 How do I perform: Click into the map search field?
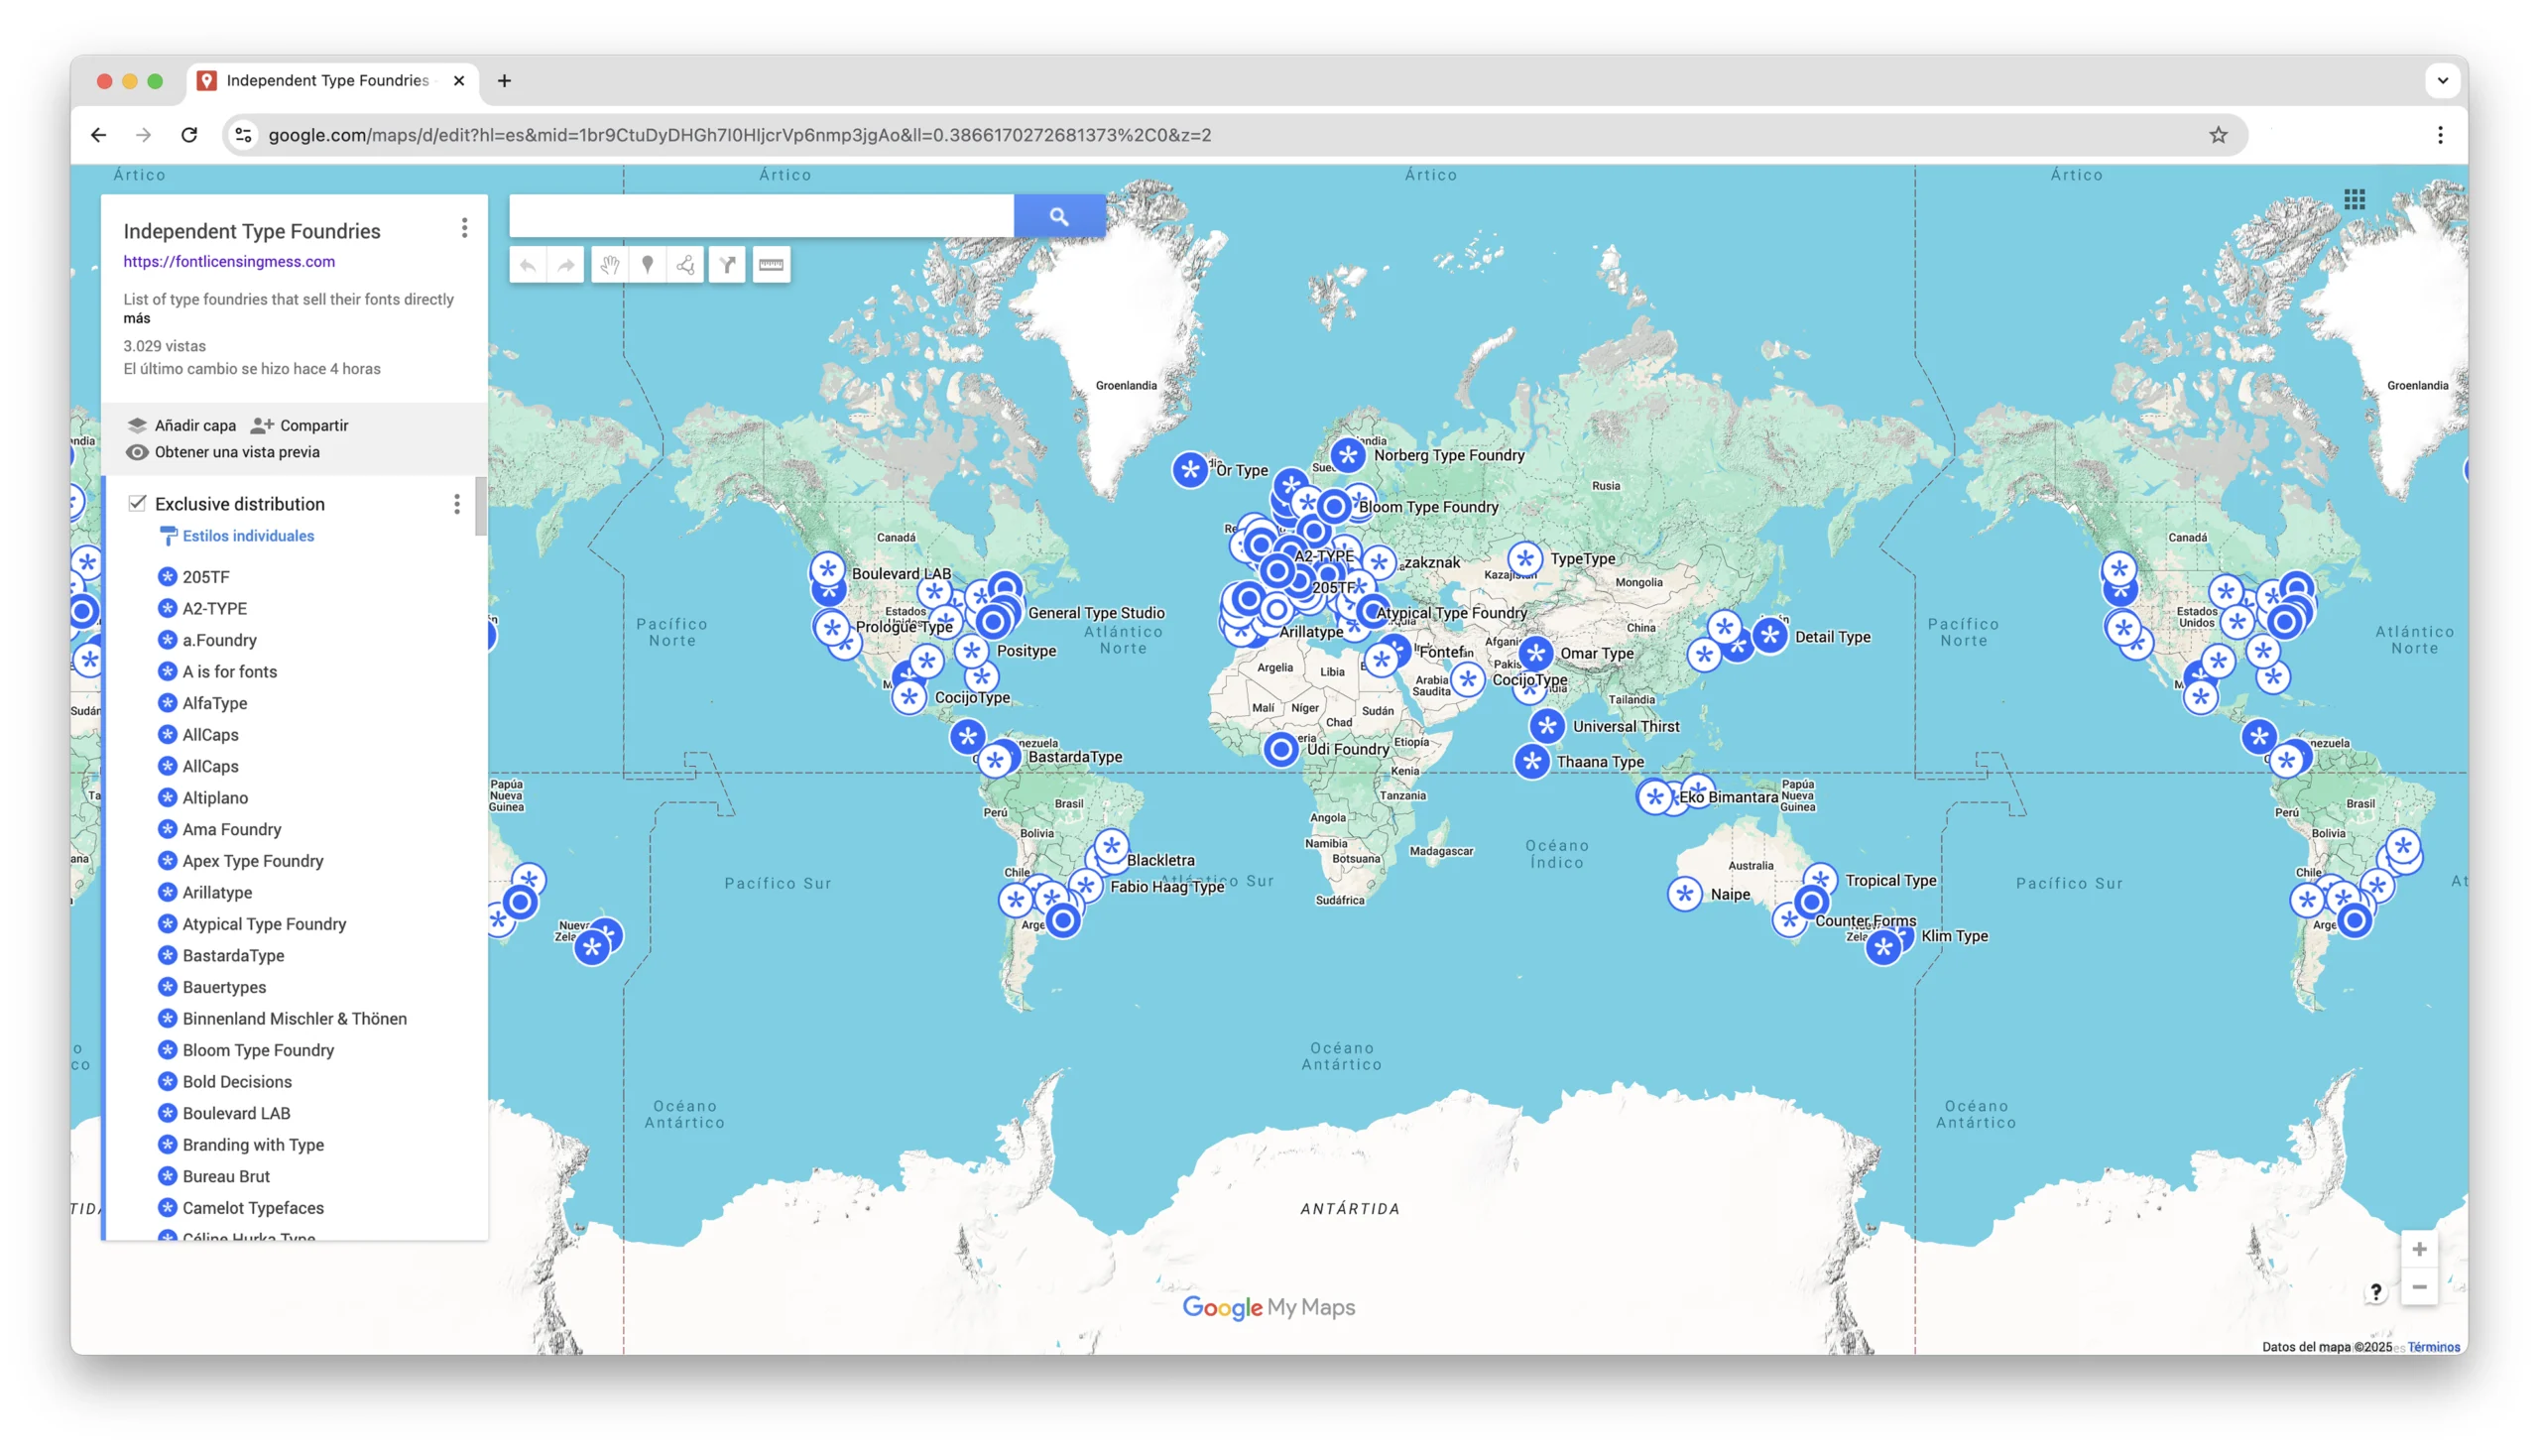pyautogui.click(x=760, y=216)
